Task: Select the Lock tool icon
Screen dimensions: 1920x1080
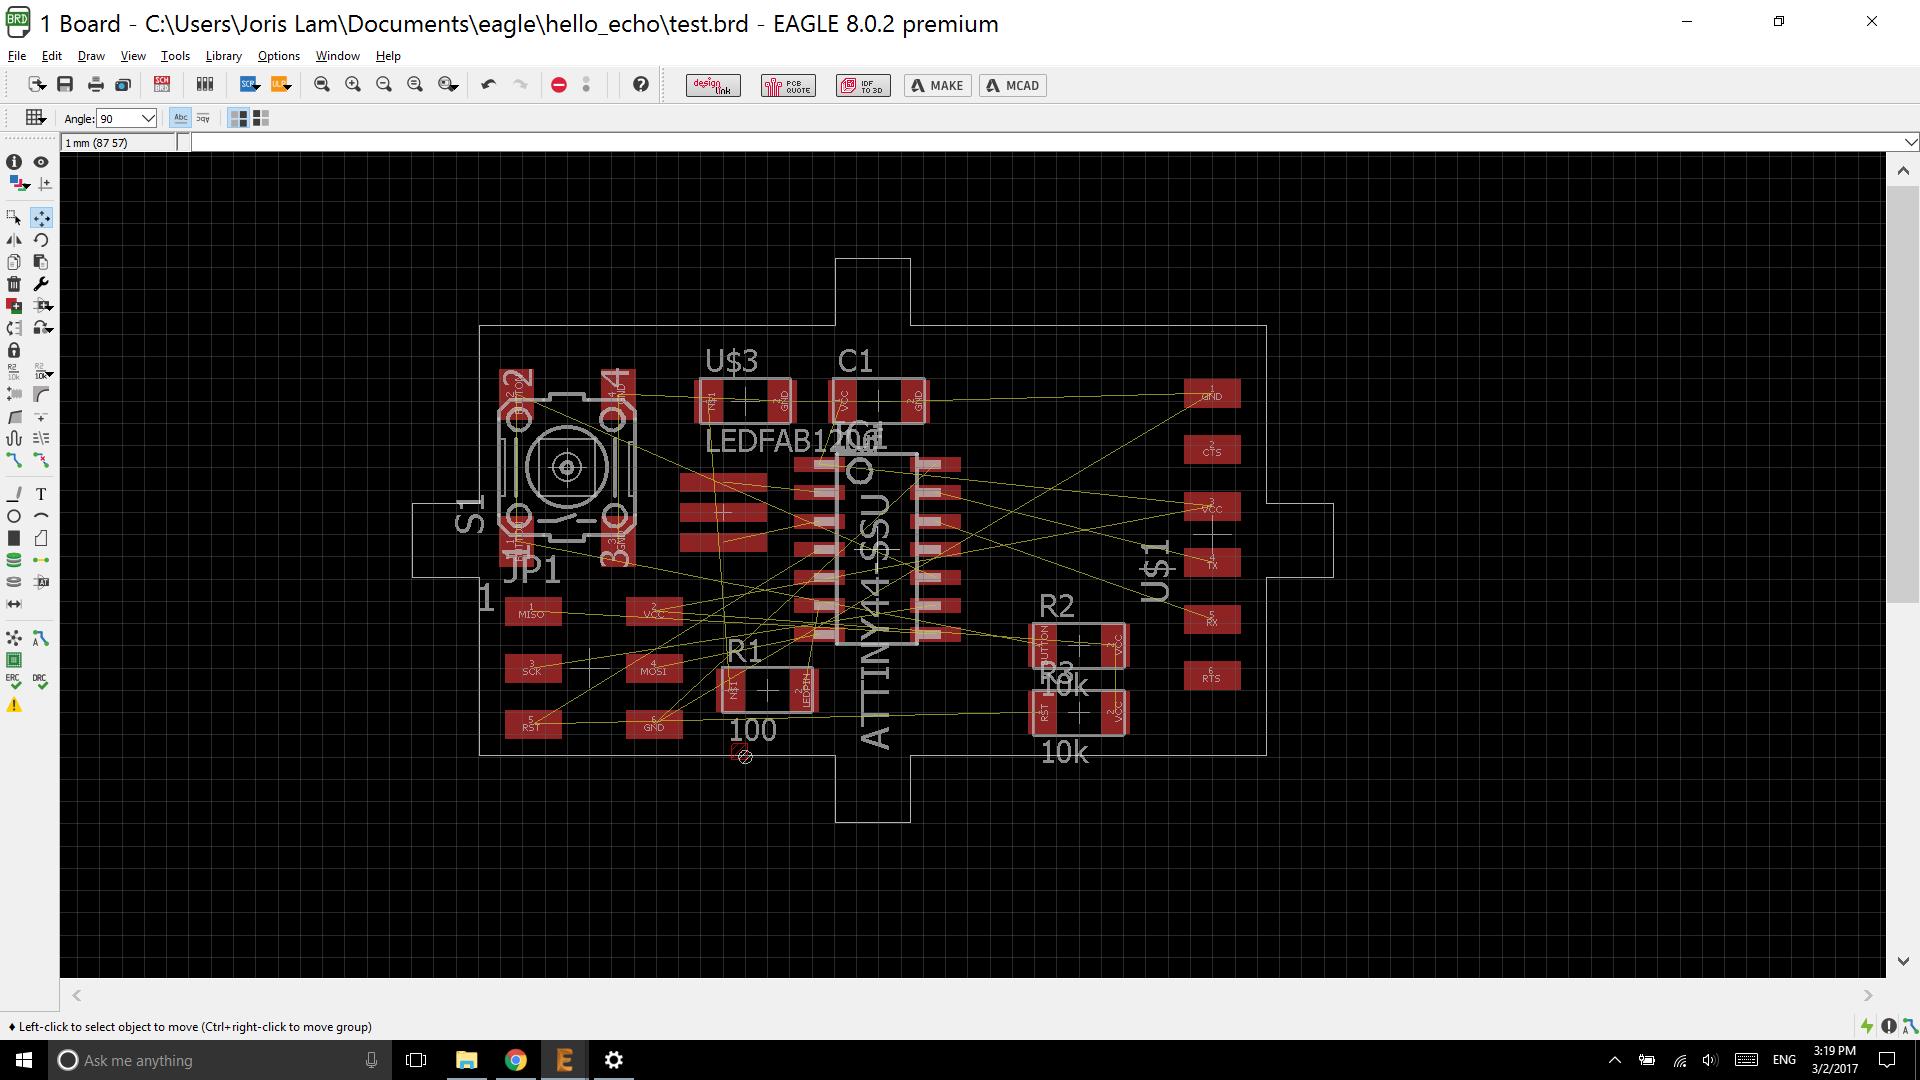Action: click(14, 350)
